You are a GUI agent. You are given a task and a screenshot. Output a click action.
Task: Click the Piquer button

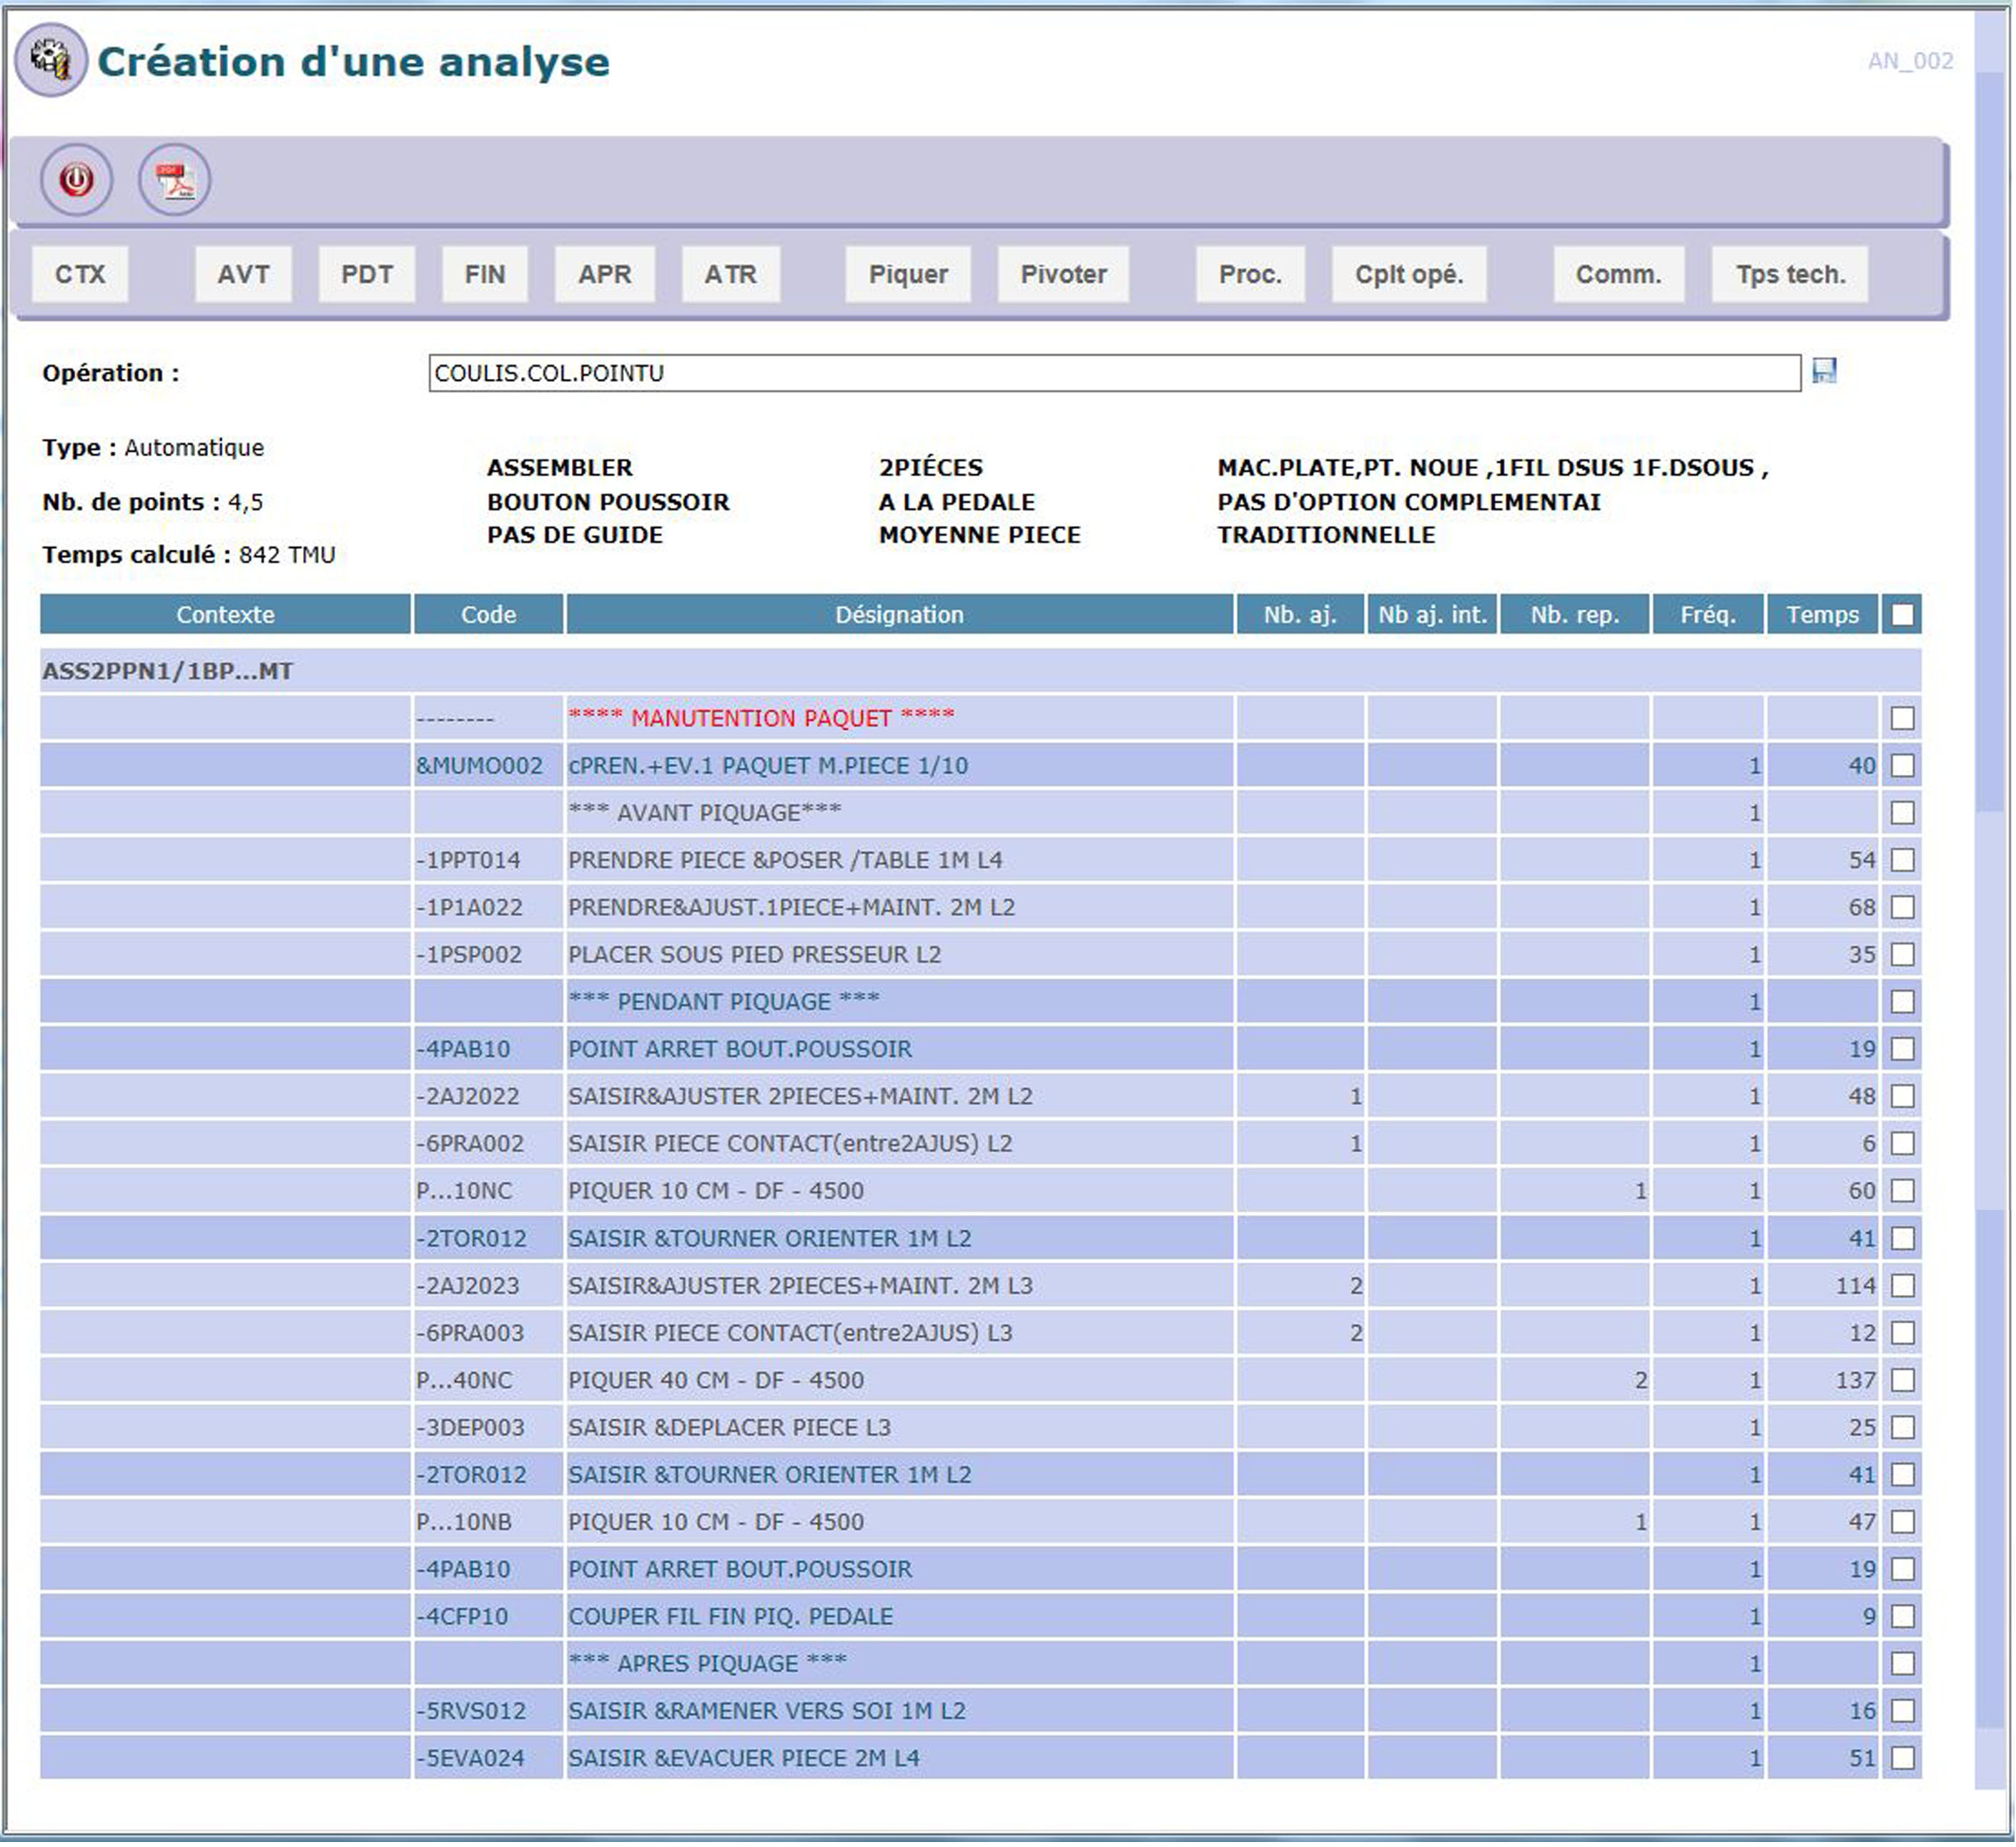909,275
